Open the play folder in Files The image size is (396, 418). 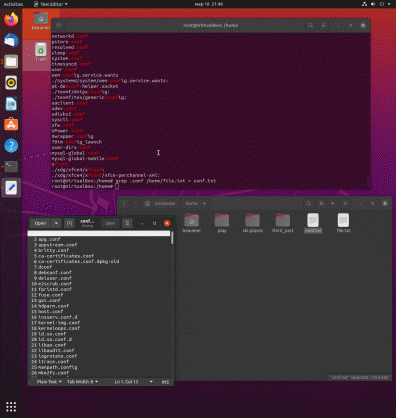pos(222,223)
